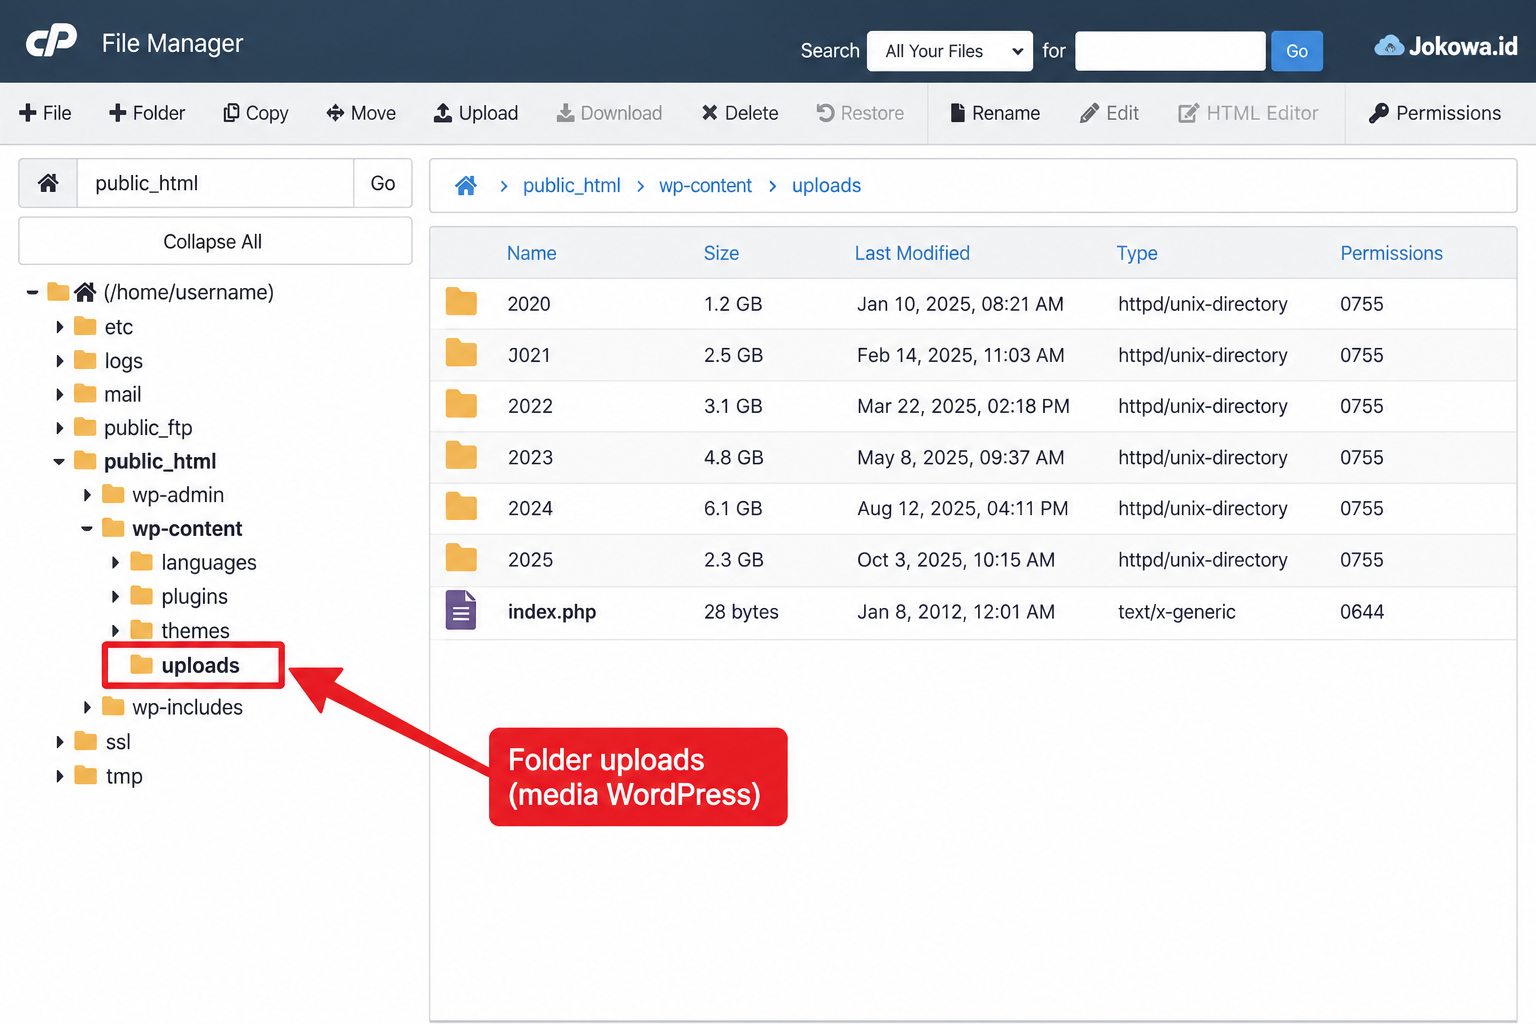Sort by Name column header
1536x1024 pixels.
click(x=531, y=253)
